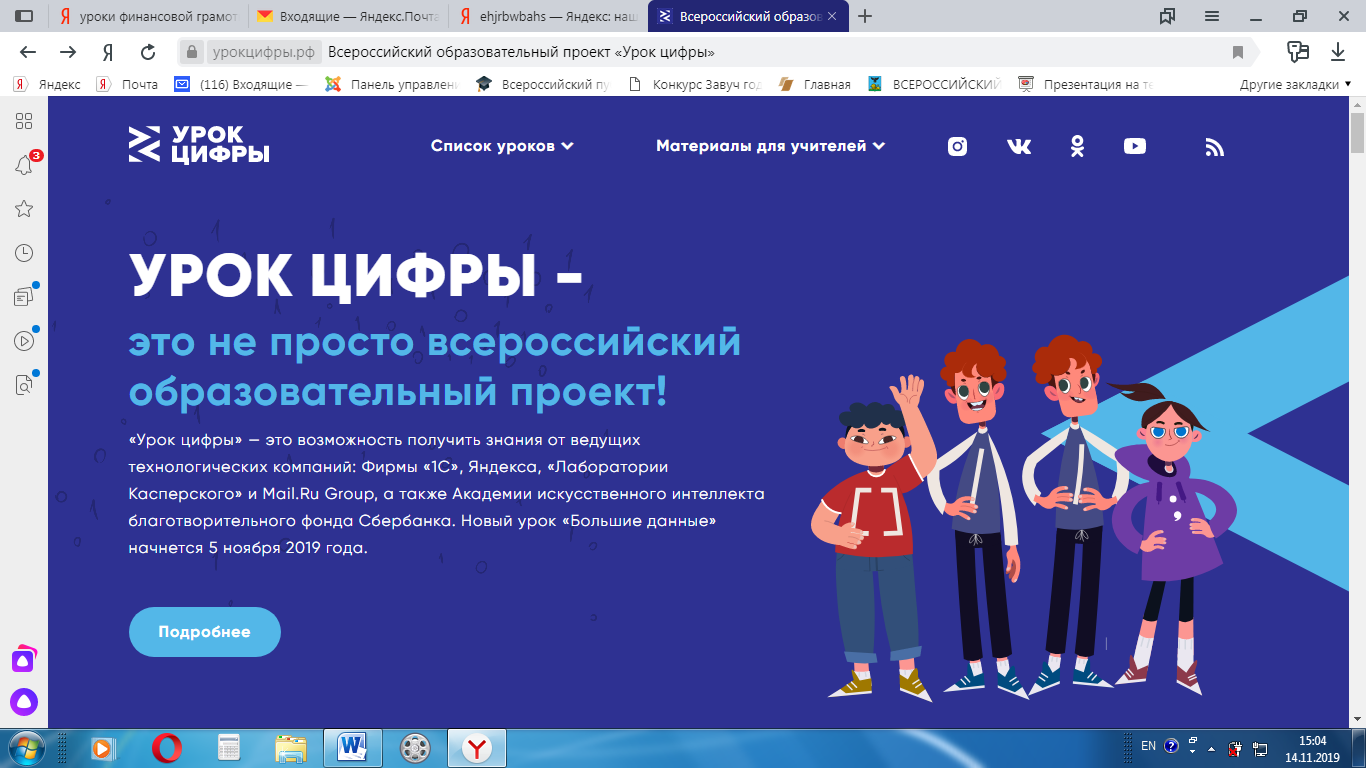Open Конкурс Завуч года bookmark

click(695, 85)
